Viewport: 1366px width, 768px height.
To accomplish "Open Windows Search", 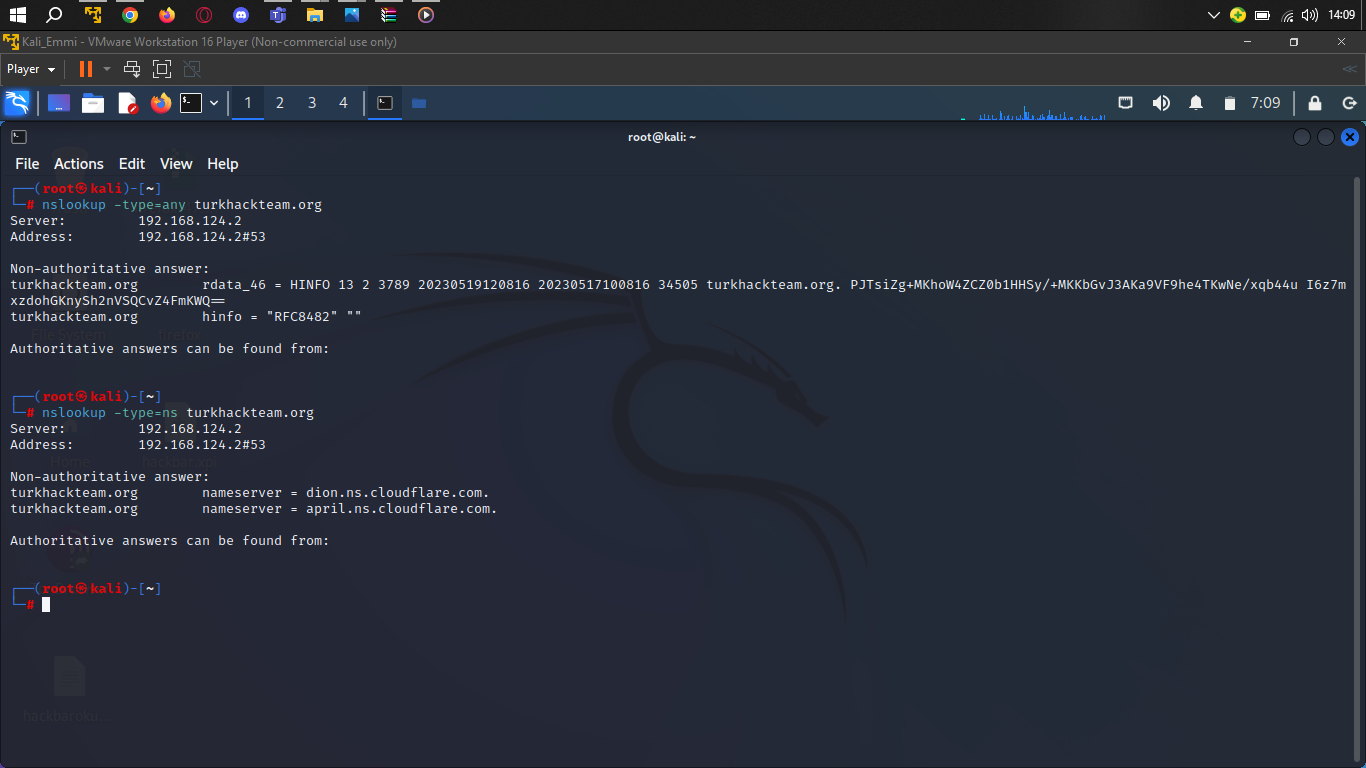I will pyautogui.click(x=54, y=15).
